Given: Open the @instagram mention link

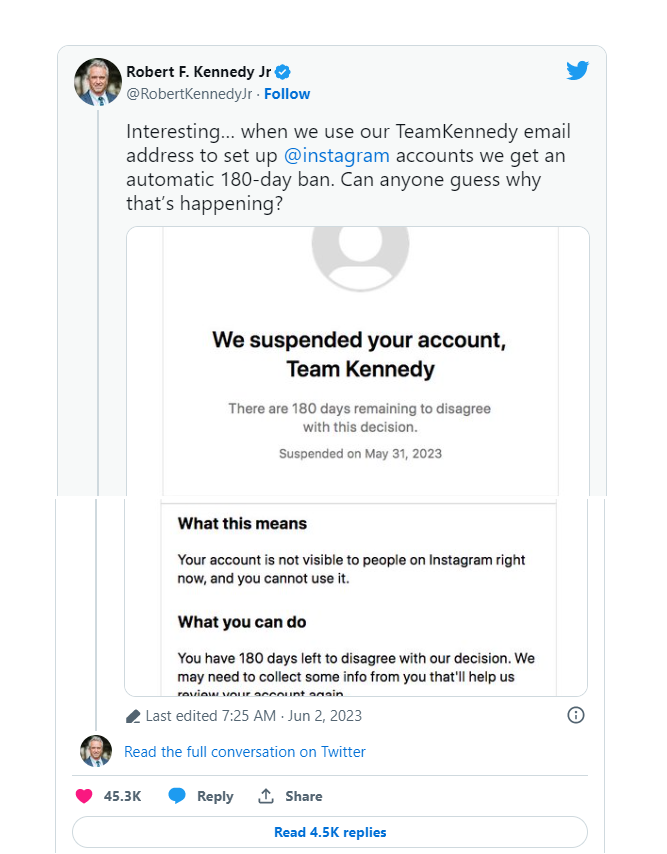Looking at the screenshot, I should click(337, 156).
